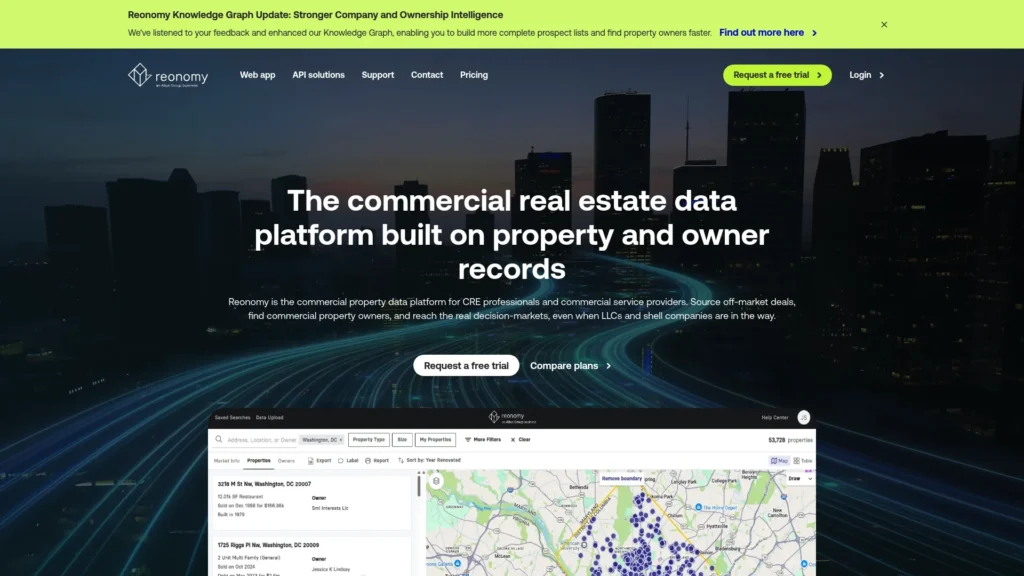Open the My Properties filter
The height and width of the screenshot is (576, 1024).
click(x=435, y=440)
